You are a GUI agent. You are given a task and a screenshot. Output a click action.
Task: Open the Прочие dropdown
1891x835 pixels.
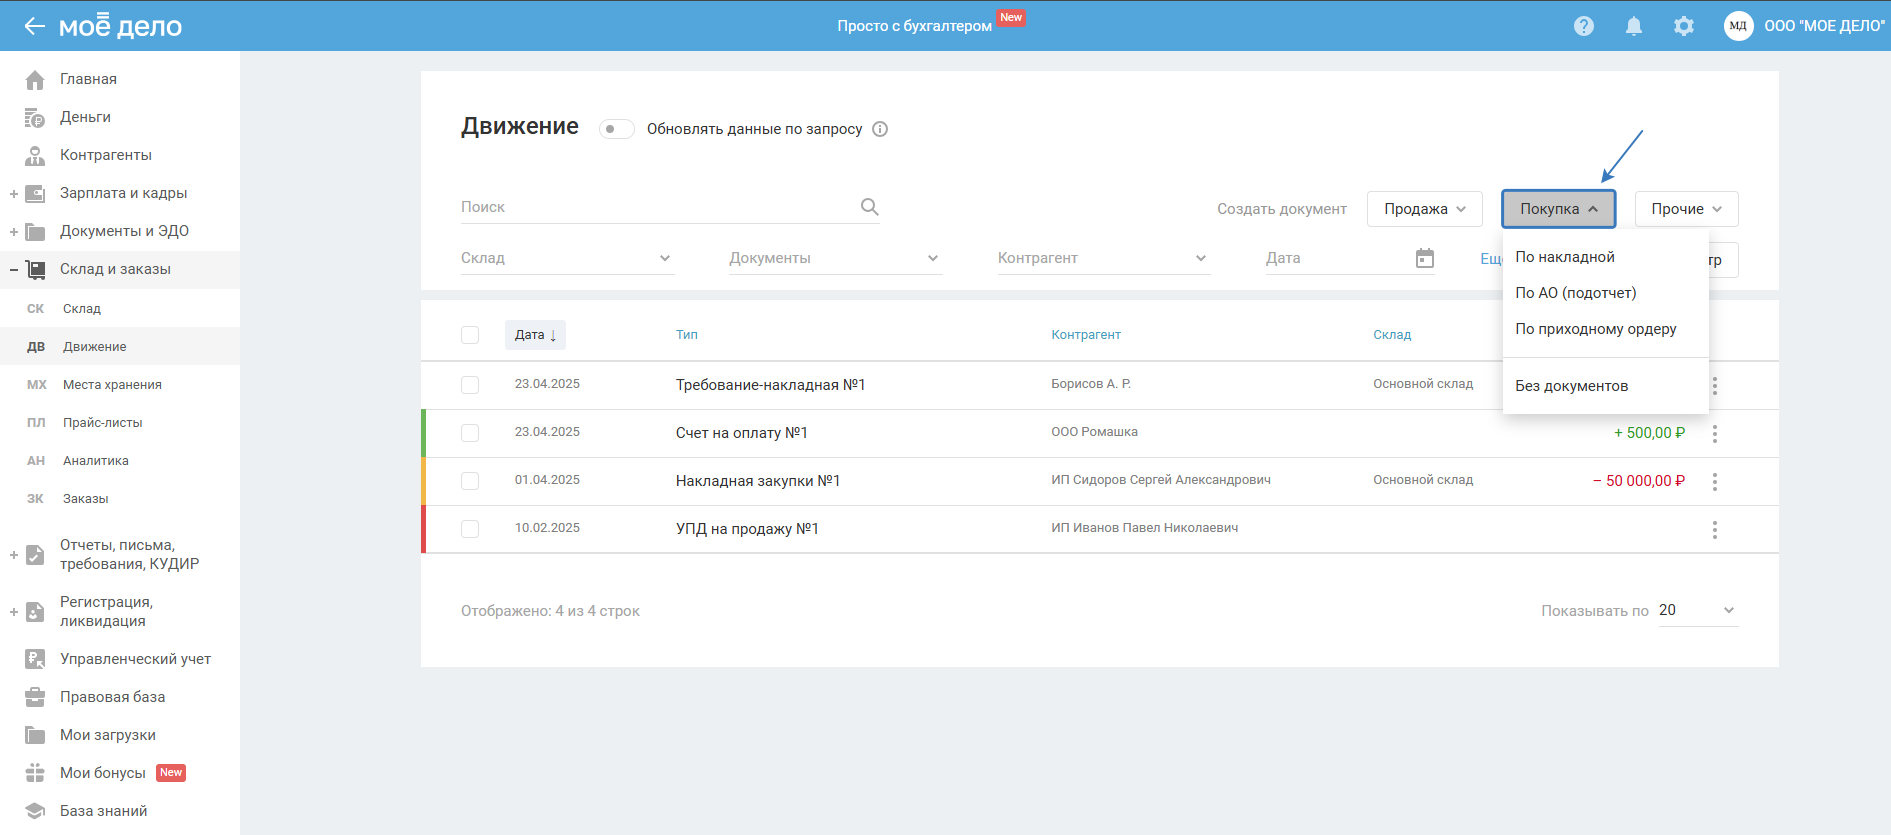[x=1687, y=209]
